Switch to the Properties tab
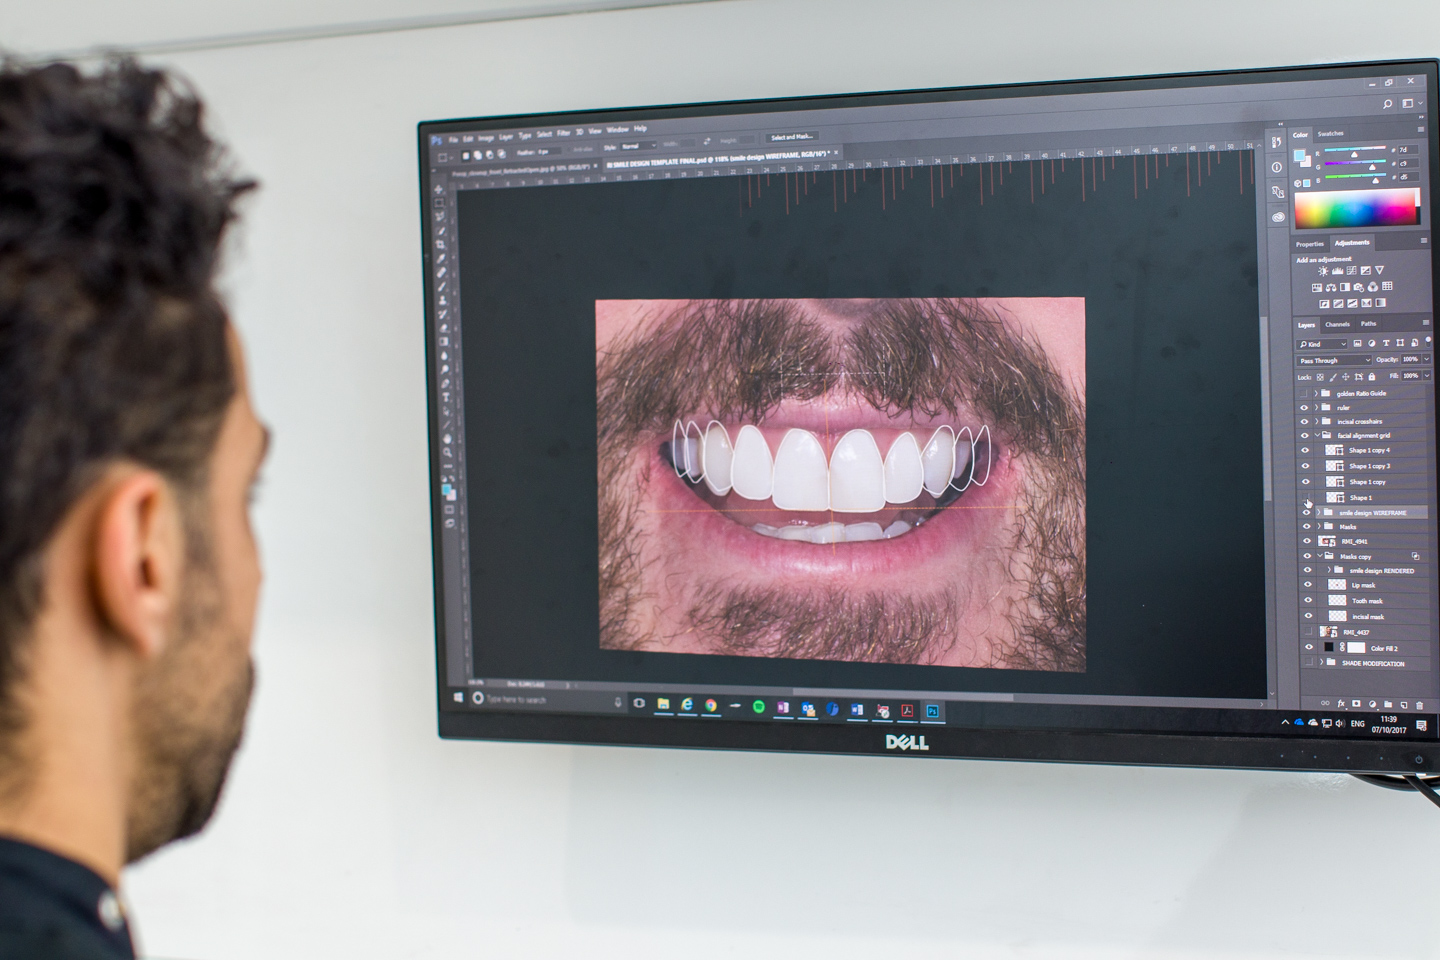 click(1309, 244)
